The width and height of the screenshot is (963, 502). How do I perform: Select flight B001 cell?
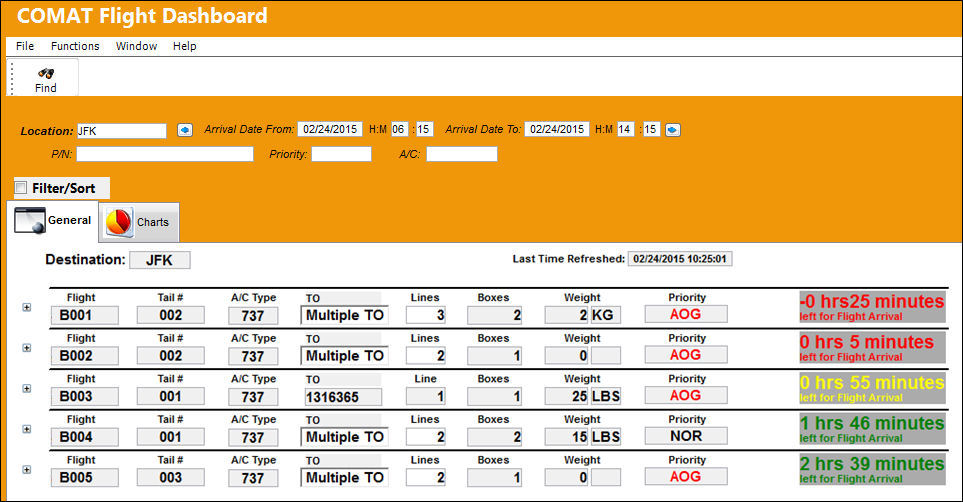85,315
